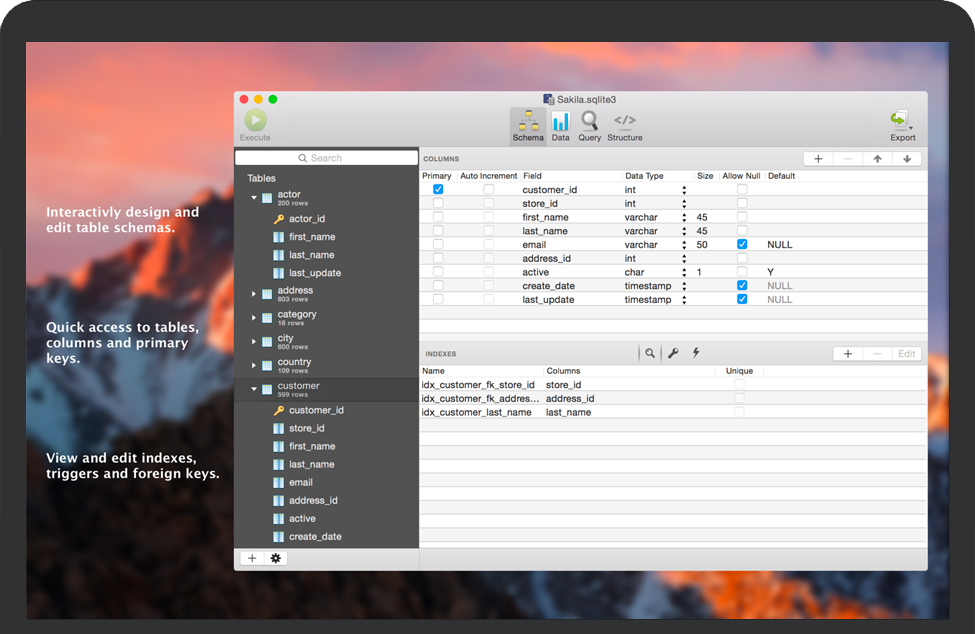
Task: Click the green Execute play icon
Action: point(255,120)
